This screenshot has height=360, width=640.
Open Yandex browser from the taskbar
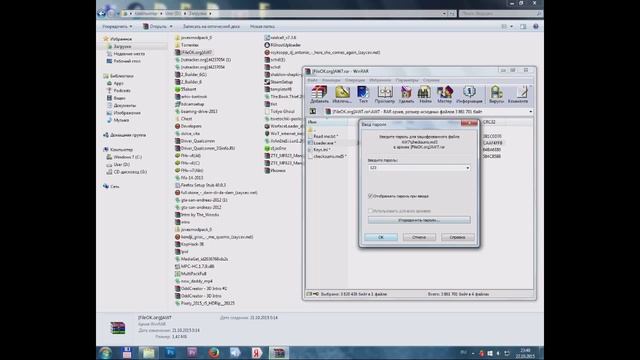[257, 353]
